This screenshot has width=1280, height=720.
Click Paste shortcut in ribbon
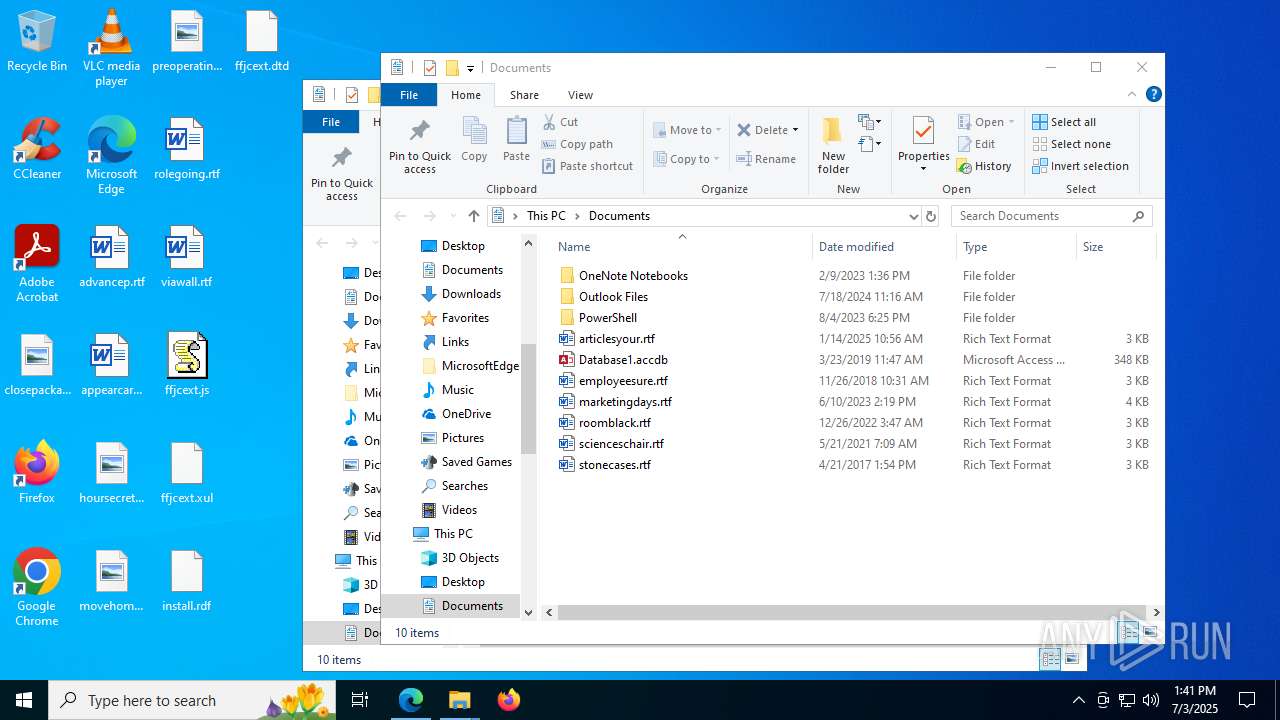click(x=587, y=166)
